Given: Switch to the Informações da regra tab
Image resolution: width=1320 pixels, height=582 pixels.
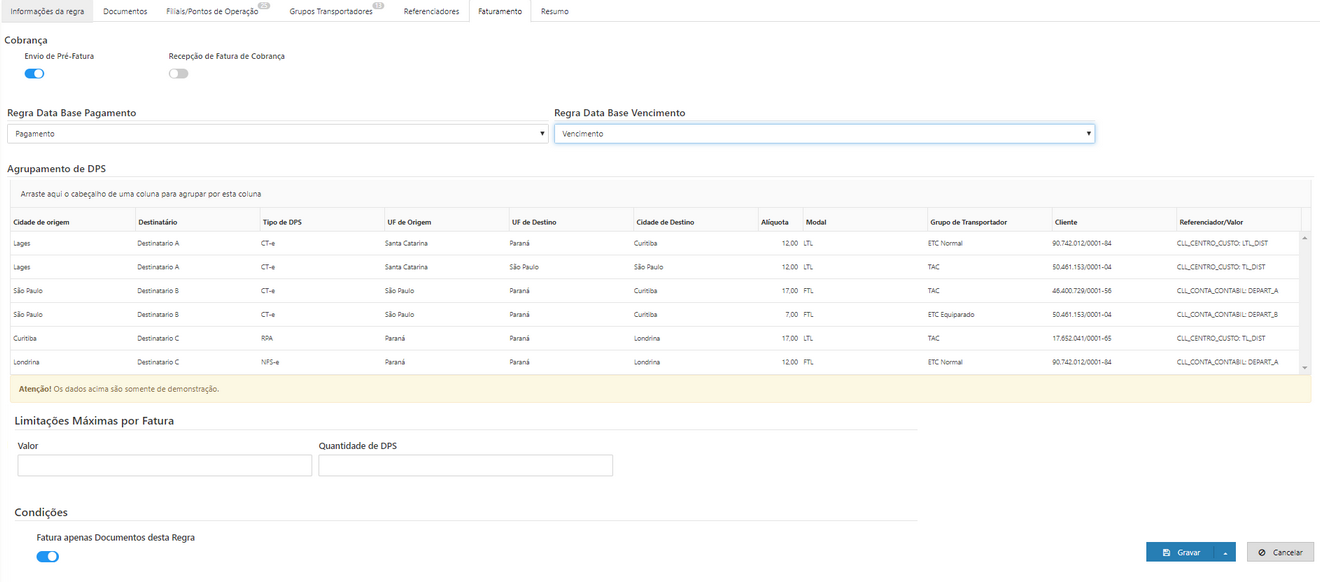Looking at the screenshot, I should click(x=47, y=11).
